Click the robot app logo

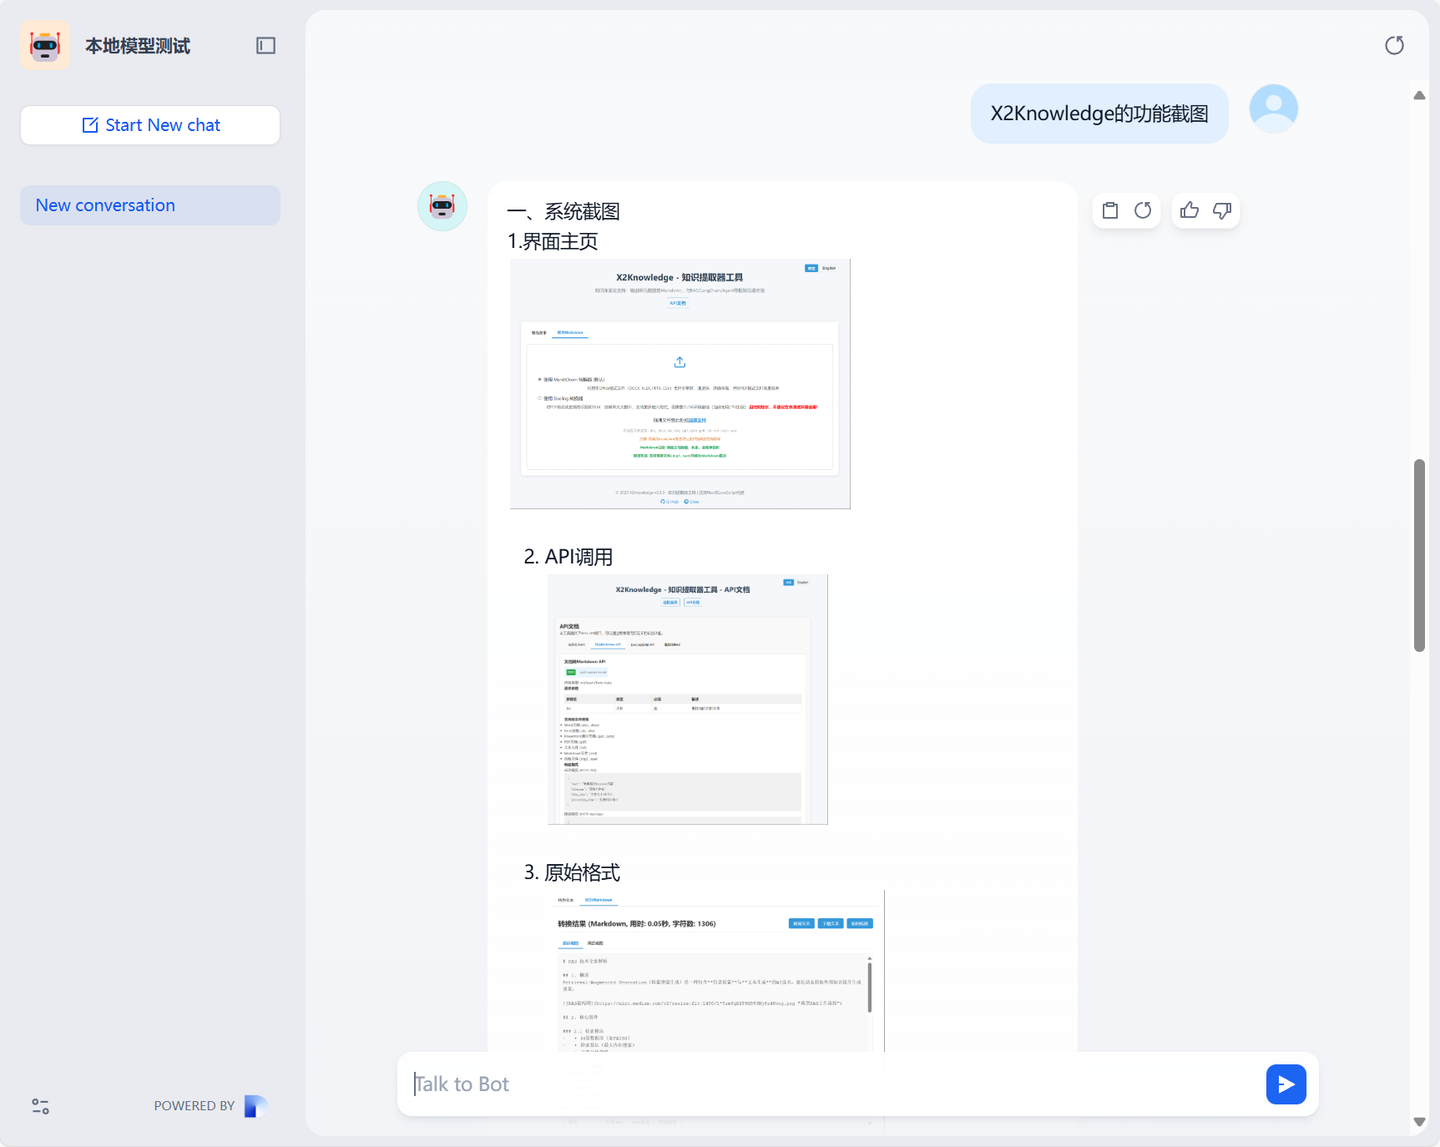pos(45,45)
